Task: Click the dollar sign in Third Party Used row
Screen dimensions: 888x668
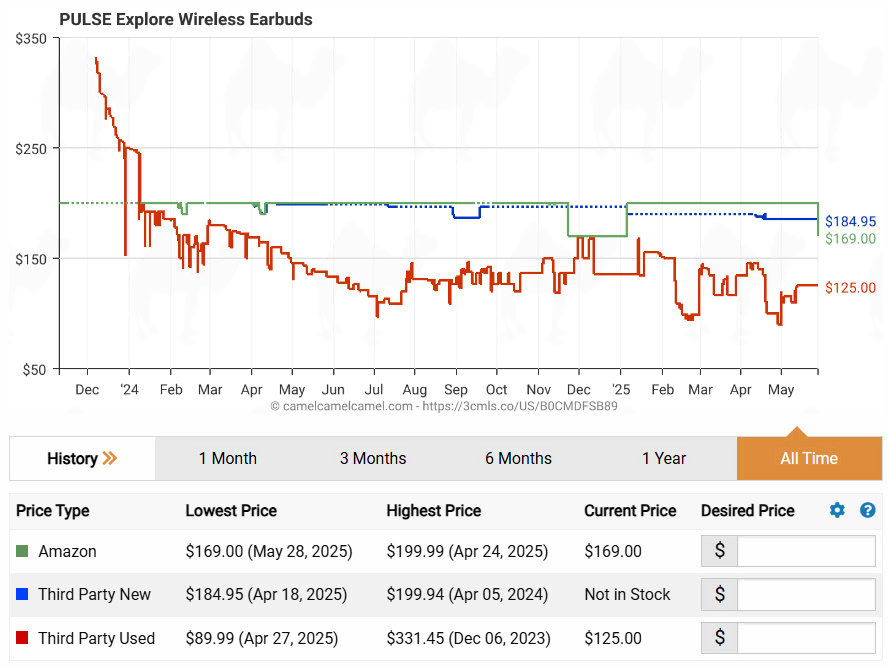Action: (719, 638)
